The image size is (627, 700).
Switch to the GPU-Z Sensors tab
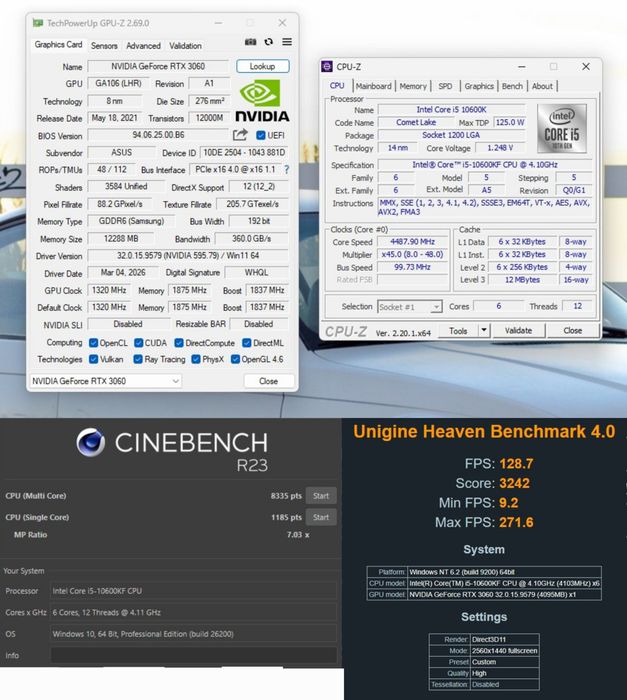(x=104, y=46)
